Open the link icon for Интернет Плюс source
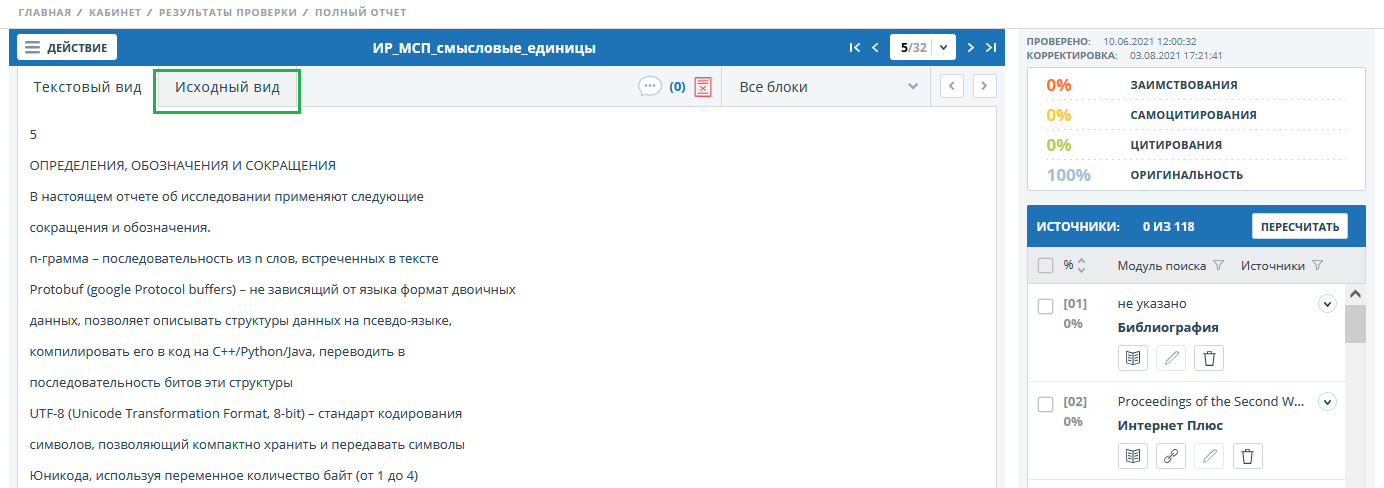This screenshot has width=1384, height=488. (1171, 456)
